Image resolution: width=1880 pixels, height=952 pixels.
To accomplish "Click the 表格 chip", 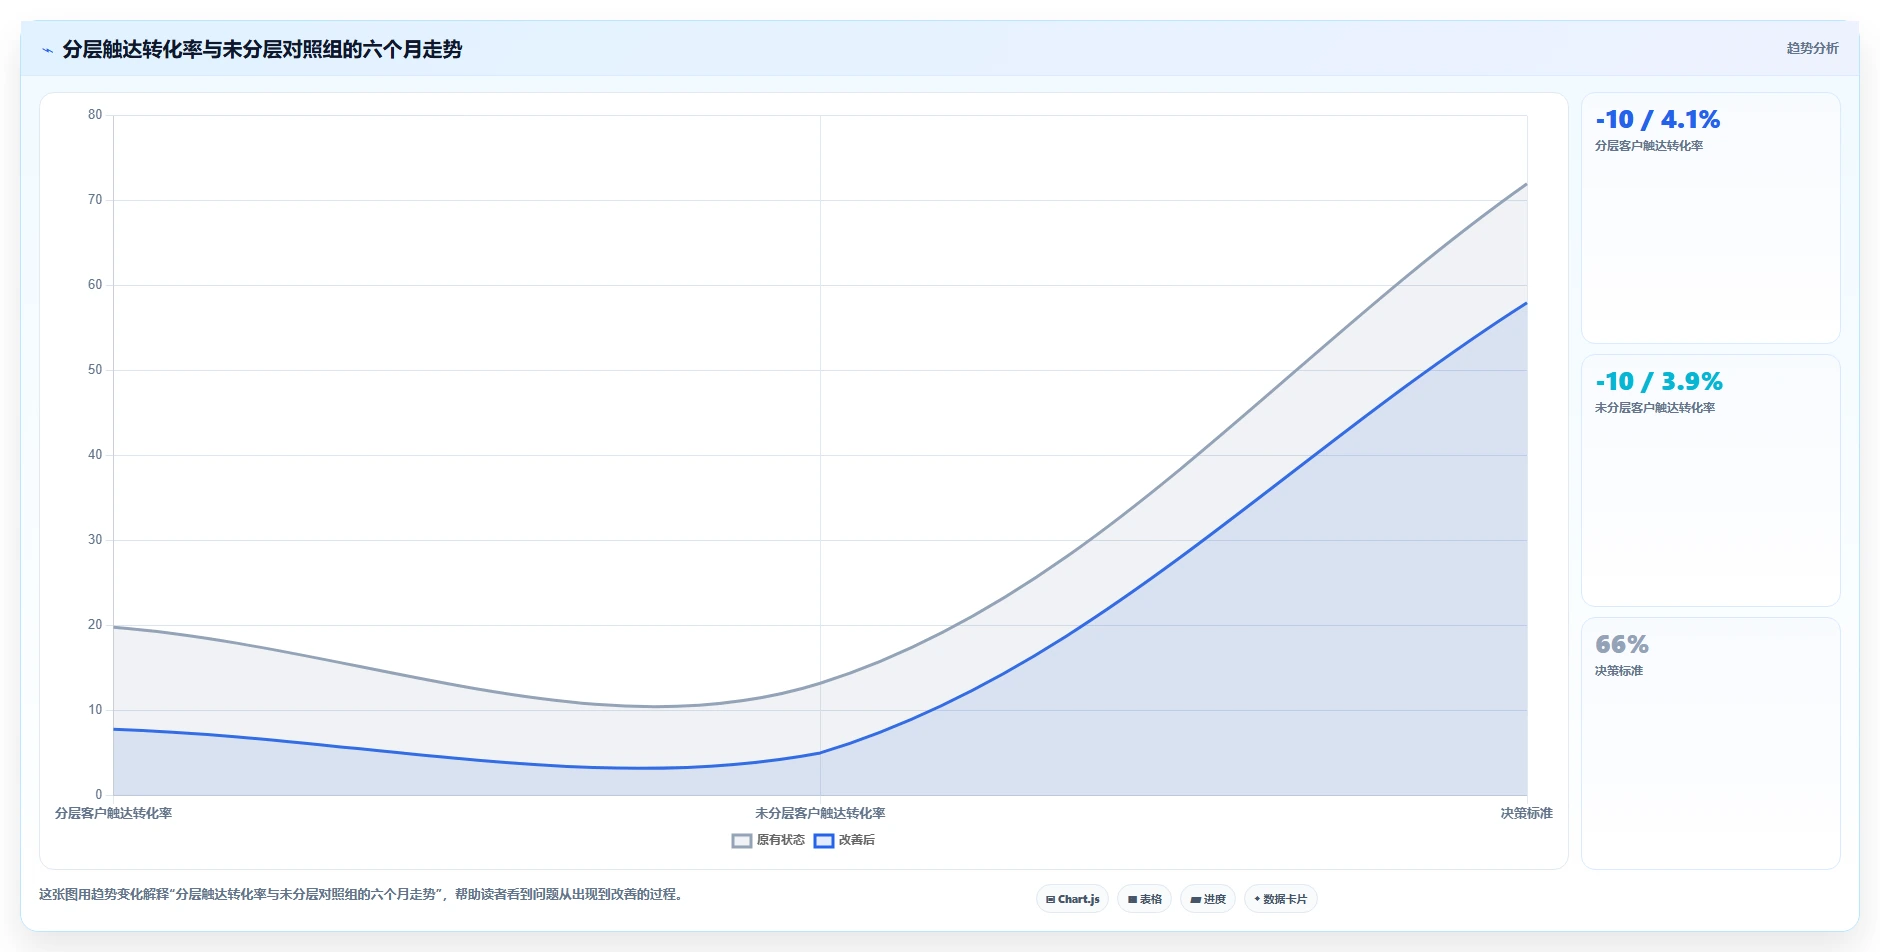I will [1144, 899].
